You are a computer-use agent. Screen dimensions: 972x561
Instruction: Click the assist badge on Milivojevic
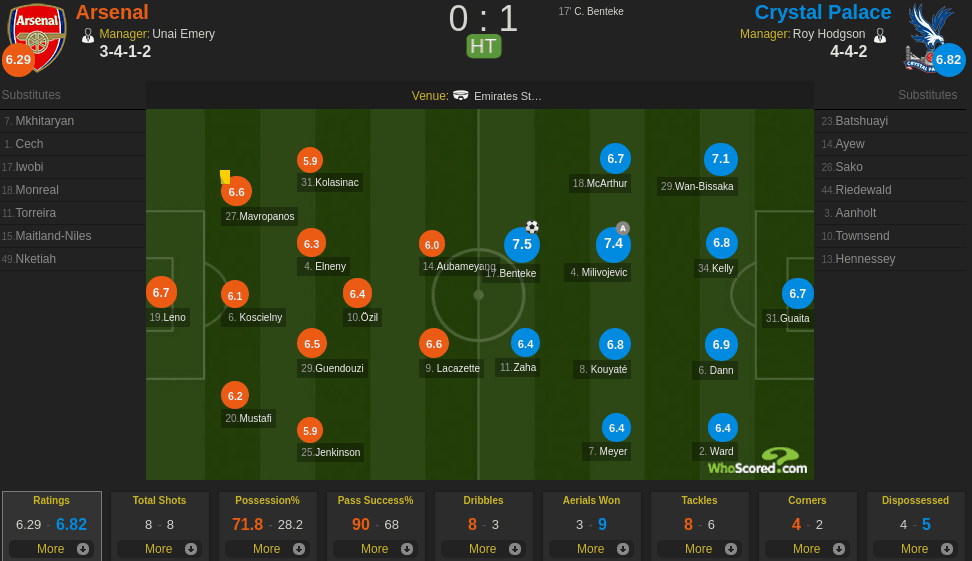click(x=623, y=228)
